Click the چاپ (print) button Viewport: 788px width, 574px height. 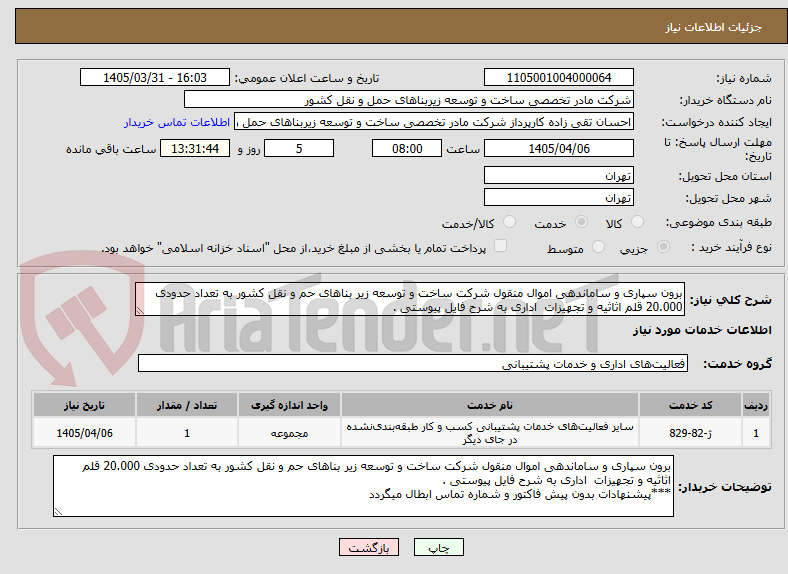tap(438, 547)
